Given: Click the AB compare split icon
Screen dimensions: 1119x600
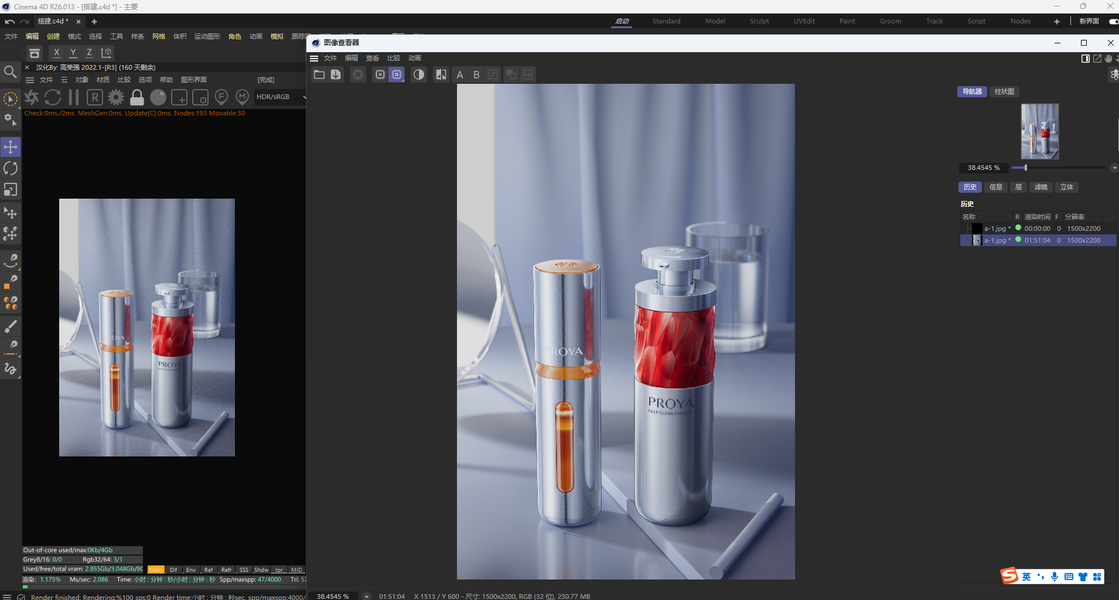Looking at the screenshot, I should [x=441, y=74].
